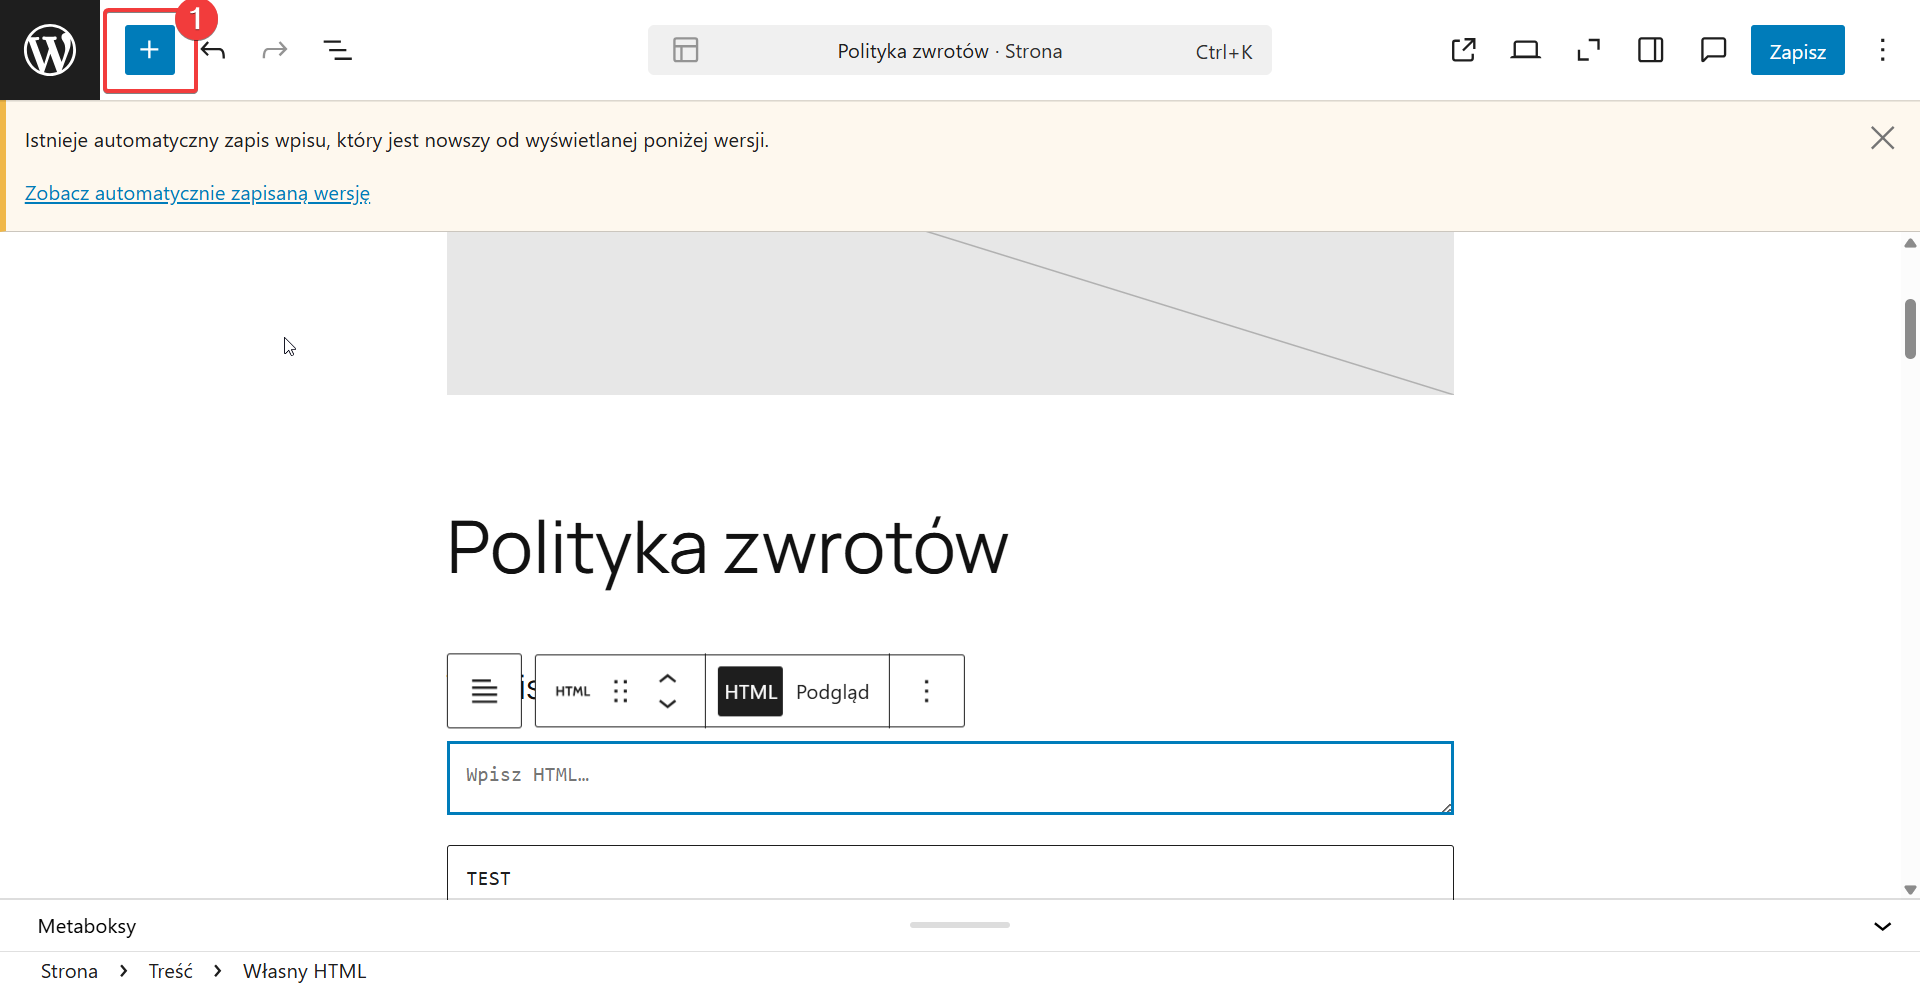Select Treść in the breadcrumb
Viewport: 1920px width, 989px height.
click(171, 971)
